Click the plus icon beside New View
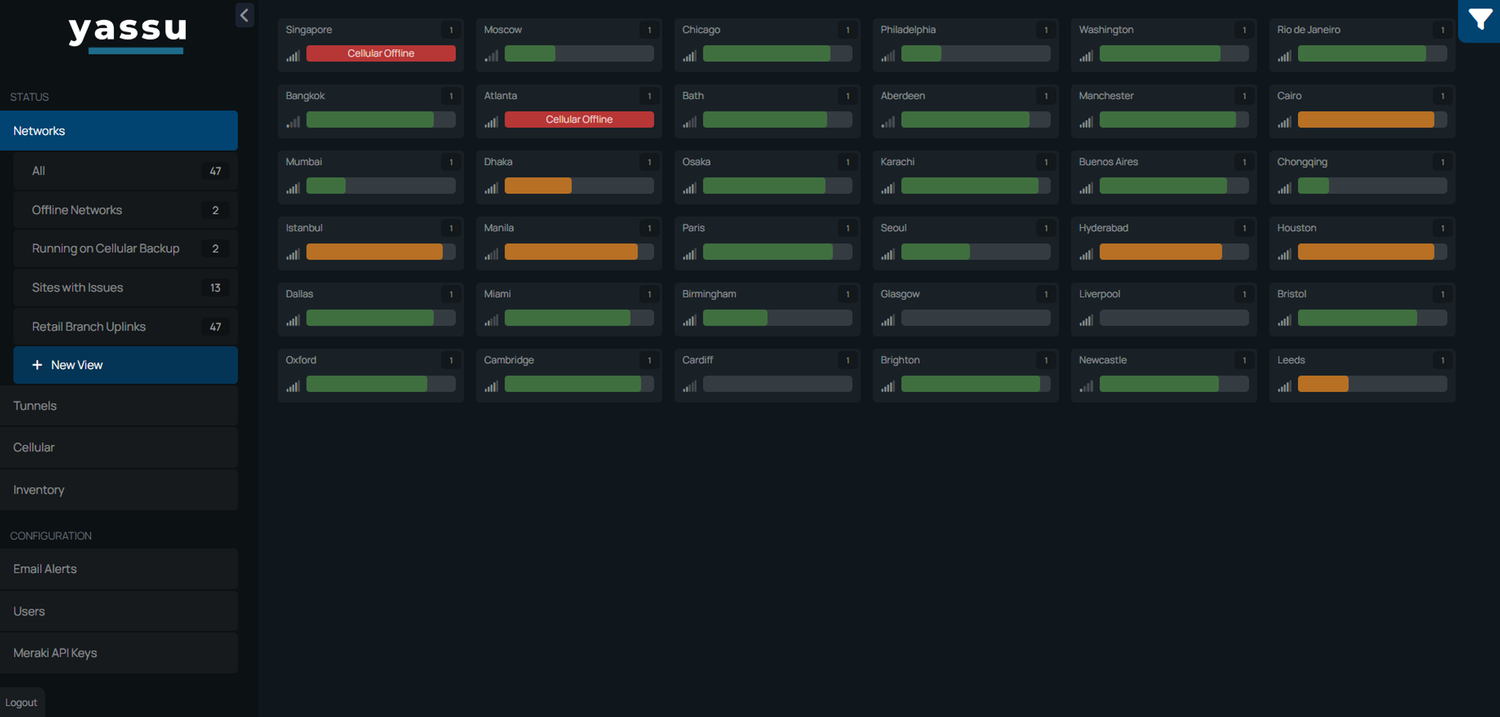1500x717 pixels. coord(38,365)
